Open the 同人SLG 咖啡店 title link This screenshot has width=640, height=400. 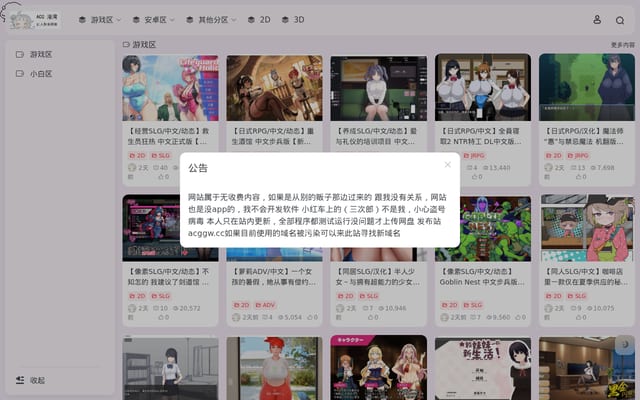point(586,277)
